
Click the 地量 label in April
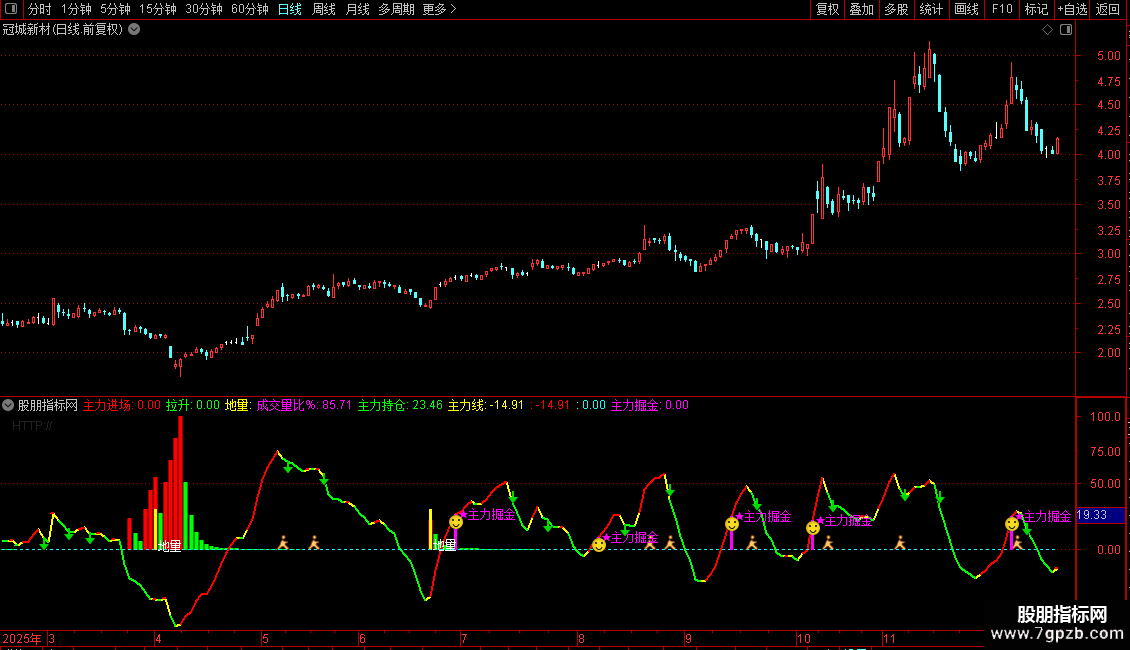pos(169,546)
